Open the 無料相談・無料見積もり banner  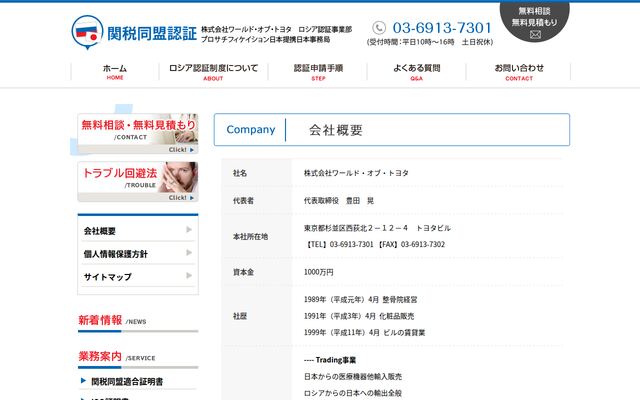[138, 133]
